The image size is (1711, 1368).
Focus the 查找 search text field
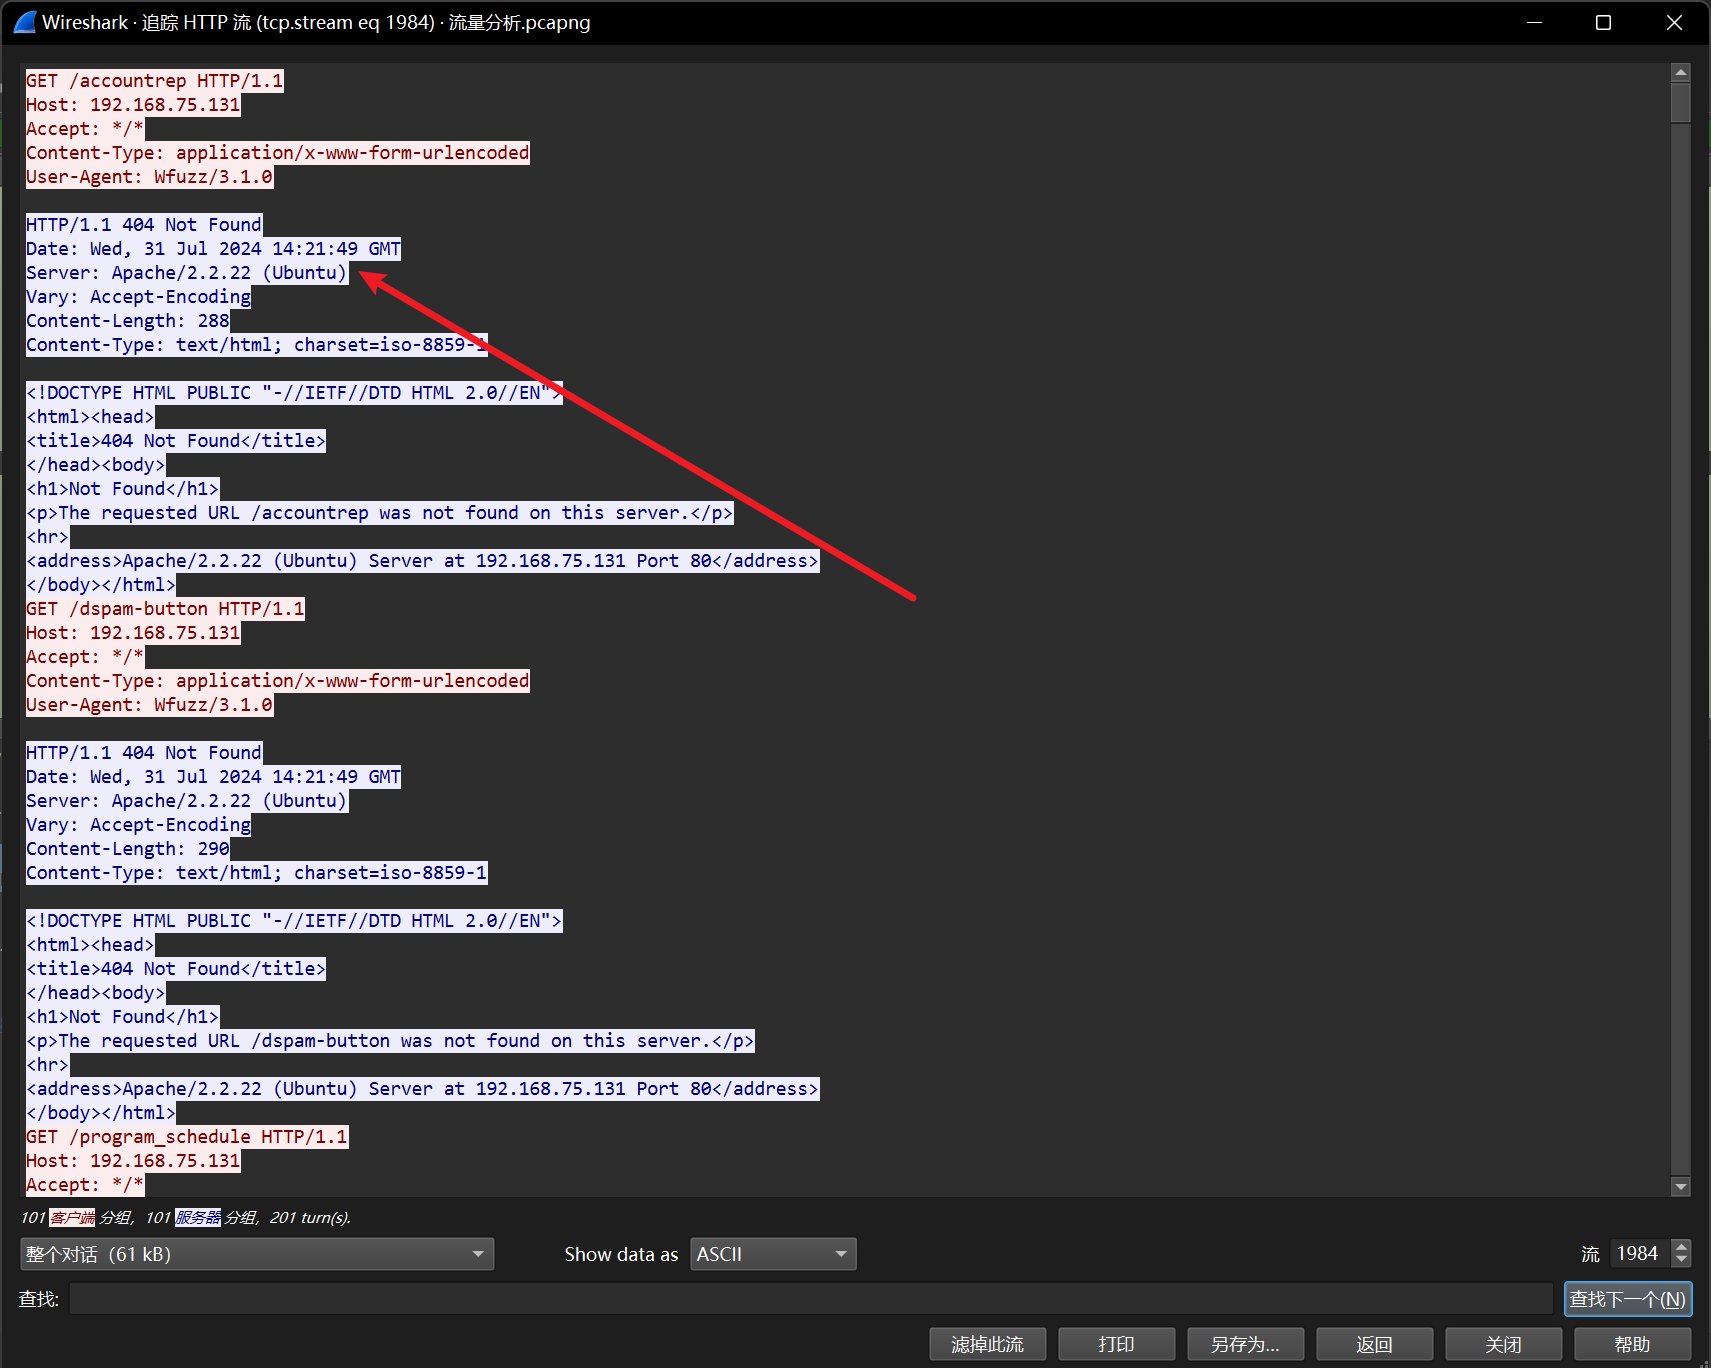[810, 1299]
